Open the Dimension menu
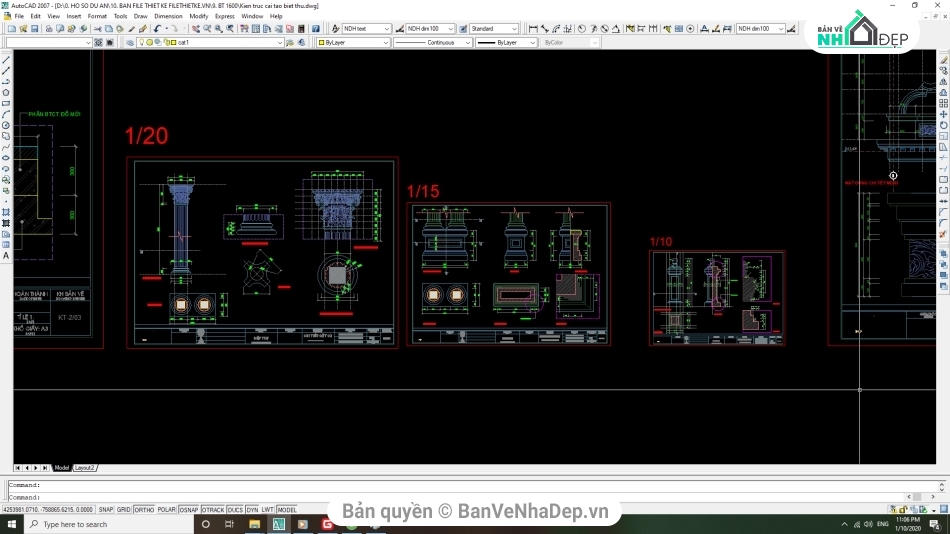Image resolution: width=950 pixels, height=534 pixels. coord(168,16)
